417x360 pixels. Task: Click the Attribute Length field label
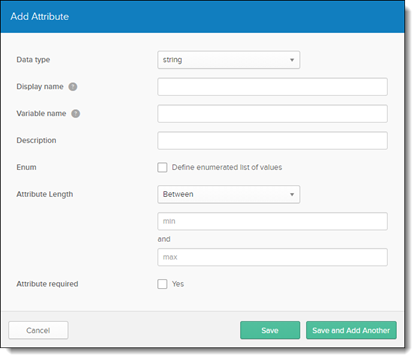coord(45,194)
